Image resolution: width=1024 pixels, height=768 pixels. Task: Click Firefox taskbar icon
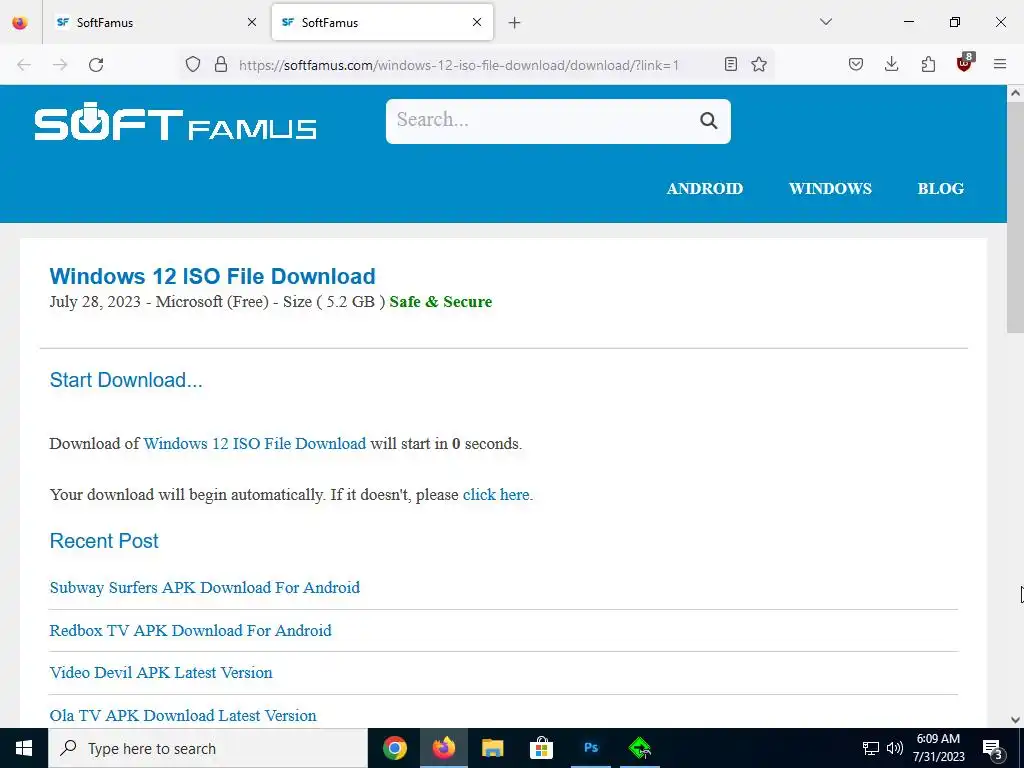pos(444,748)
